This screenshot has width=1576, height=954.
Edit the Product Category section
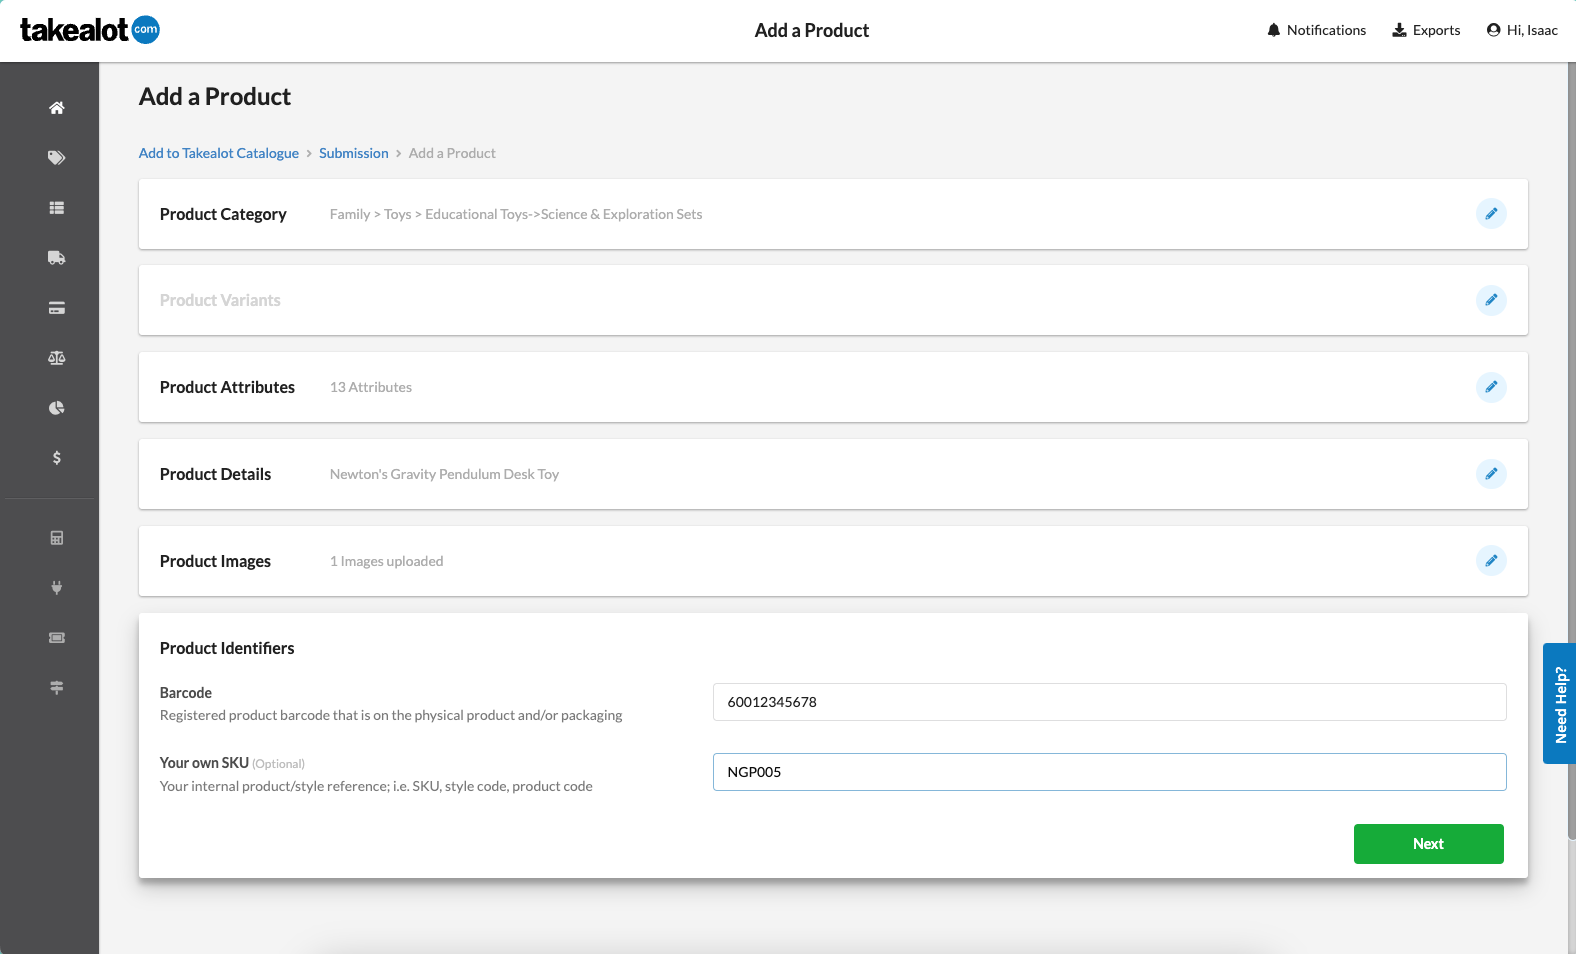pos(1491,214)
